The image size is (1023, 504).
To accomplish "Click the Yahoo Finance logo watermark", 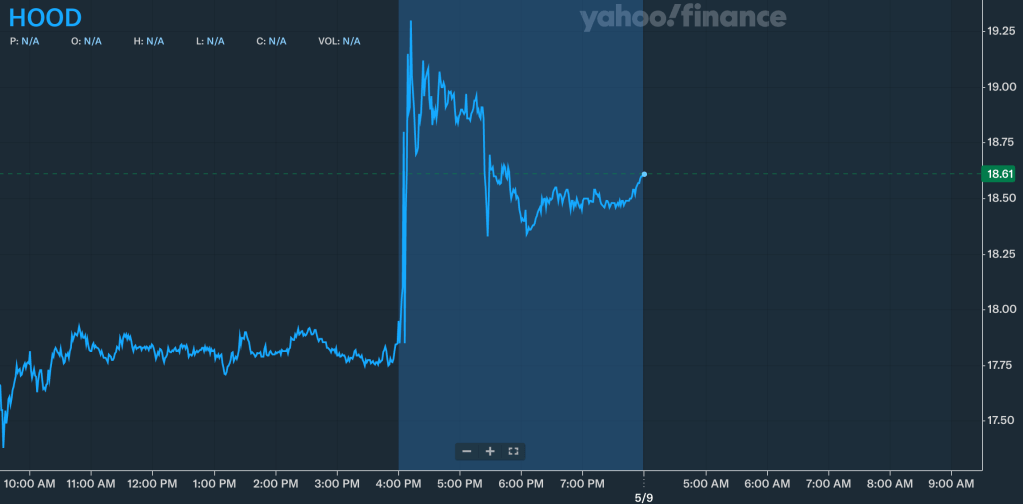I will (x=682, y=18).
